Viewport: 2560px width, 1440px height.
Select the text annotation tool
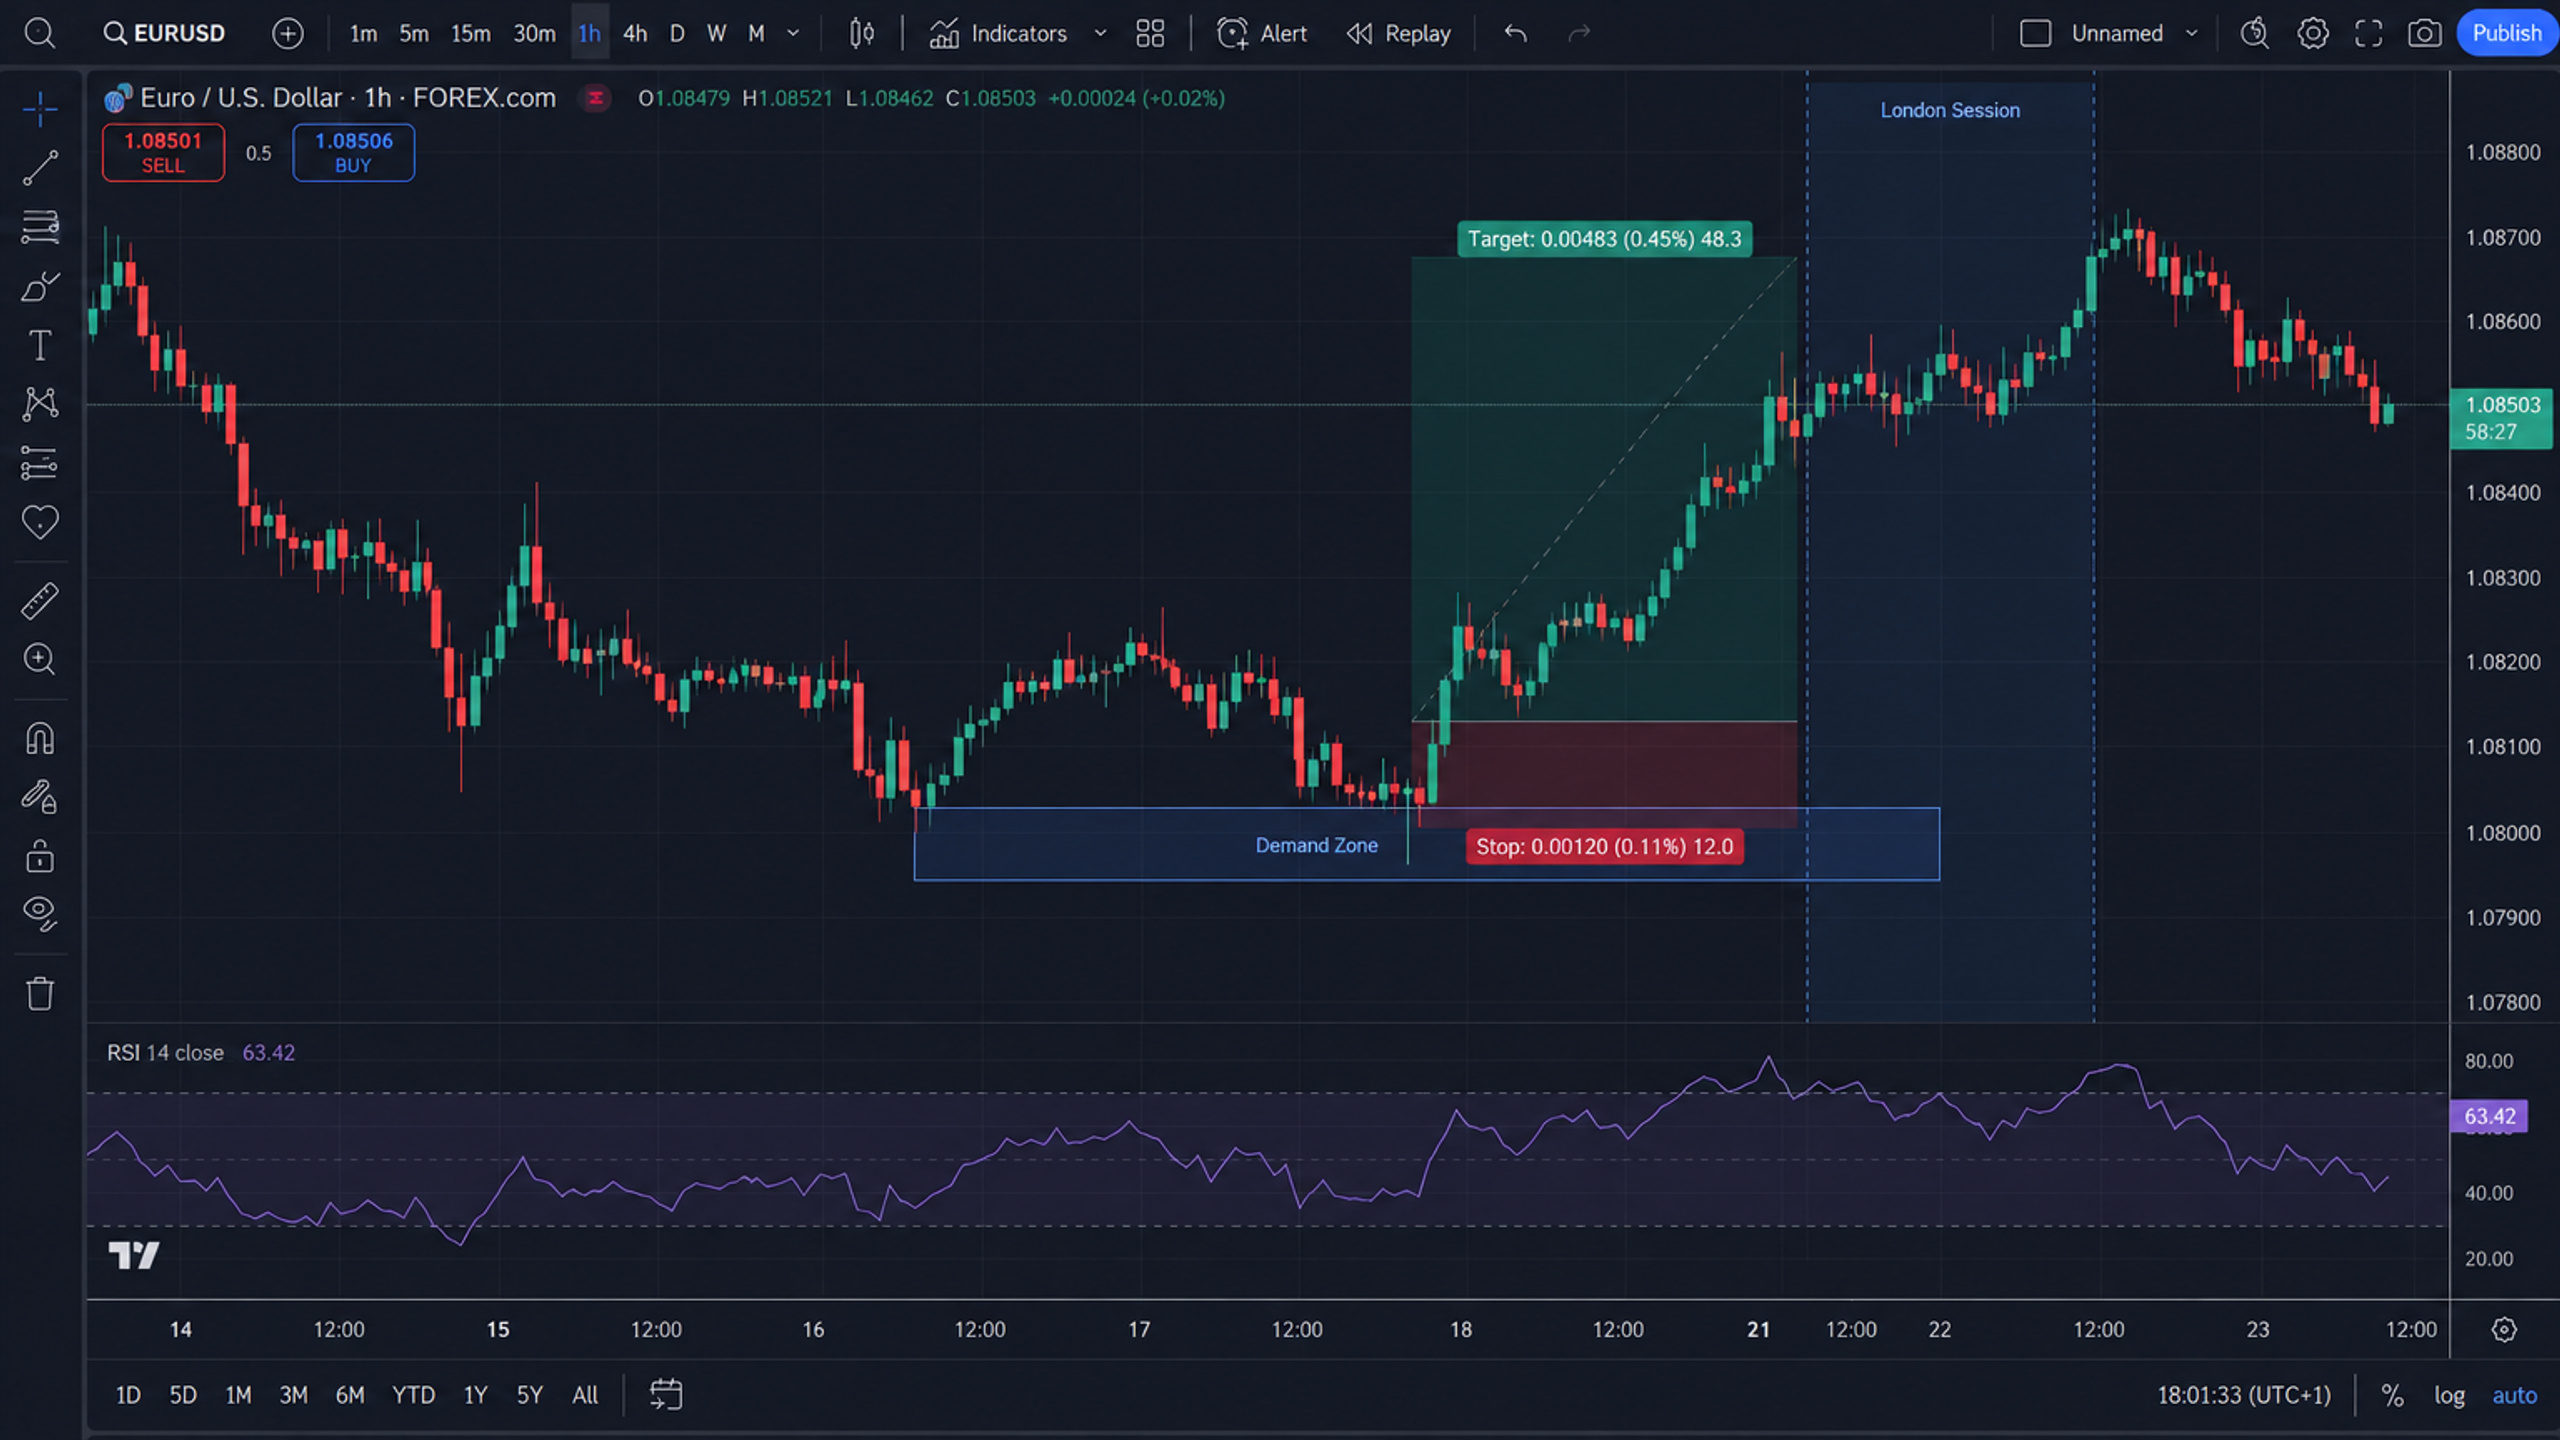(x=40, y=346)
